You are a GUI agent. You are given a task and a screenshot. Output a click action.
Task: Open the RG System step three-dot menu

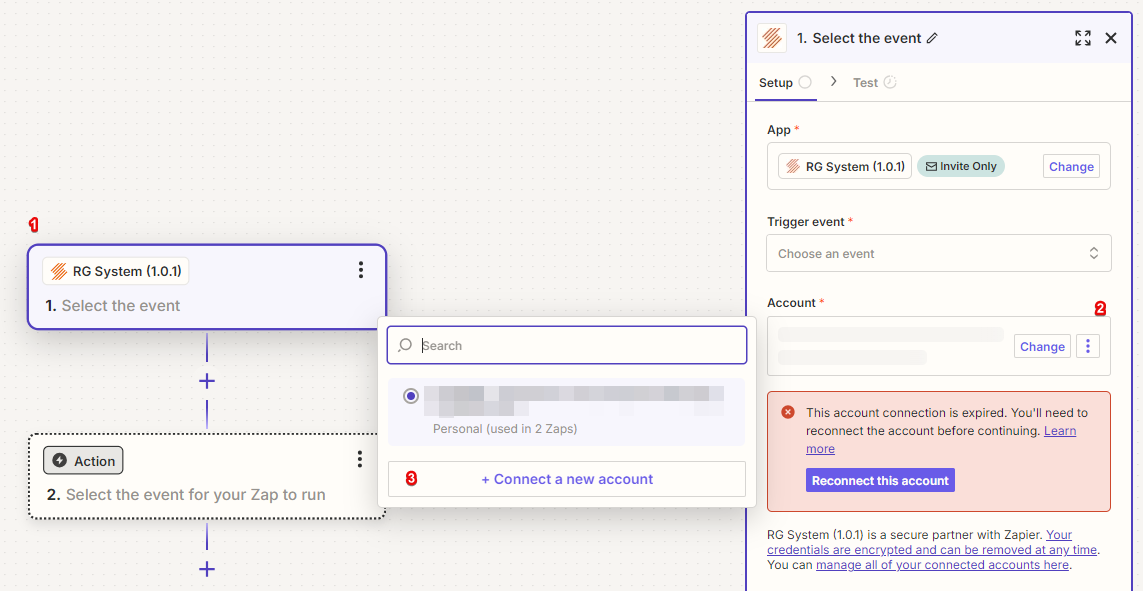[x=360, y=270]
